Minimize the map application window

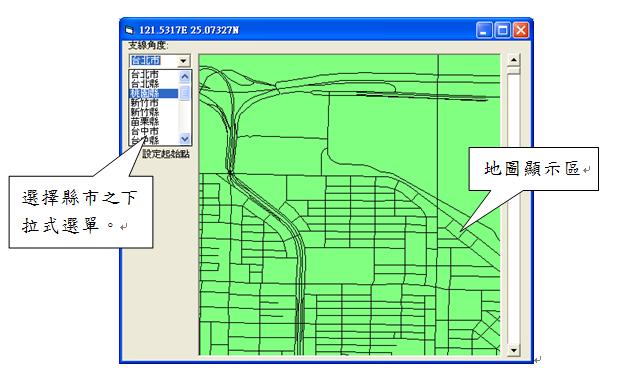pyautogui.click(x=484, y=30)
